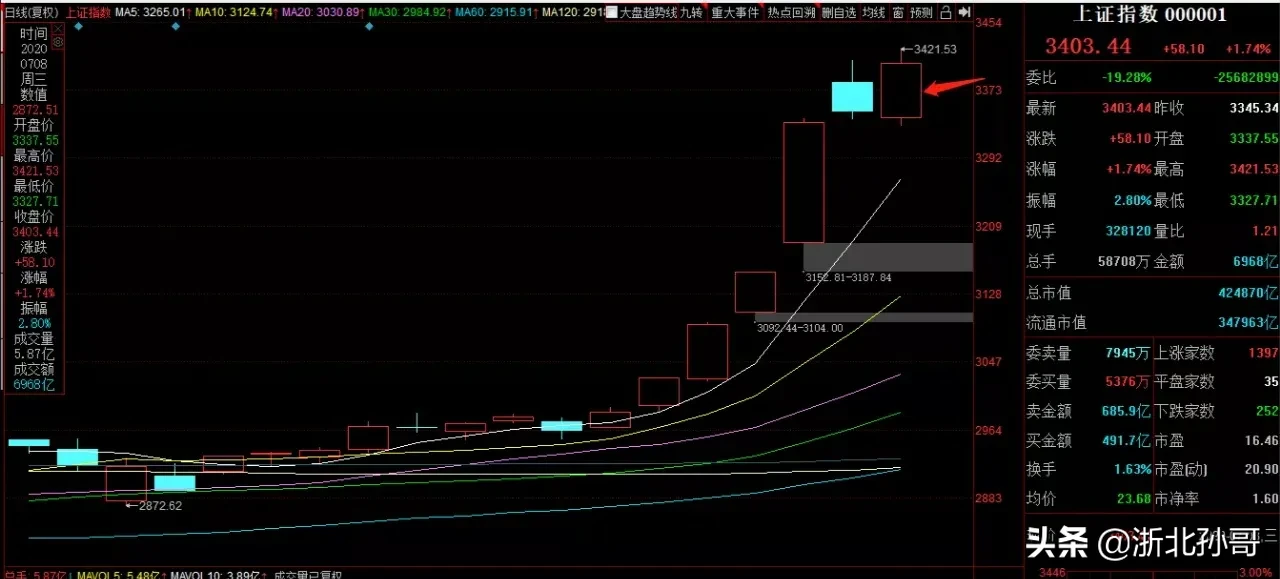The image size is (1280, 579).
Task: Open the 重大事件 events overlay
Action: [735, 13]
